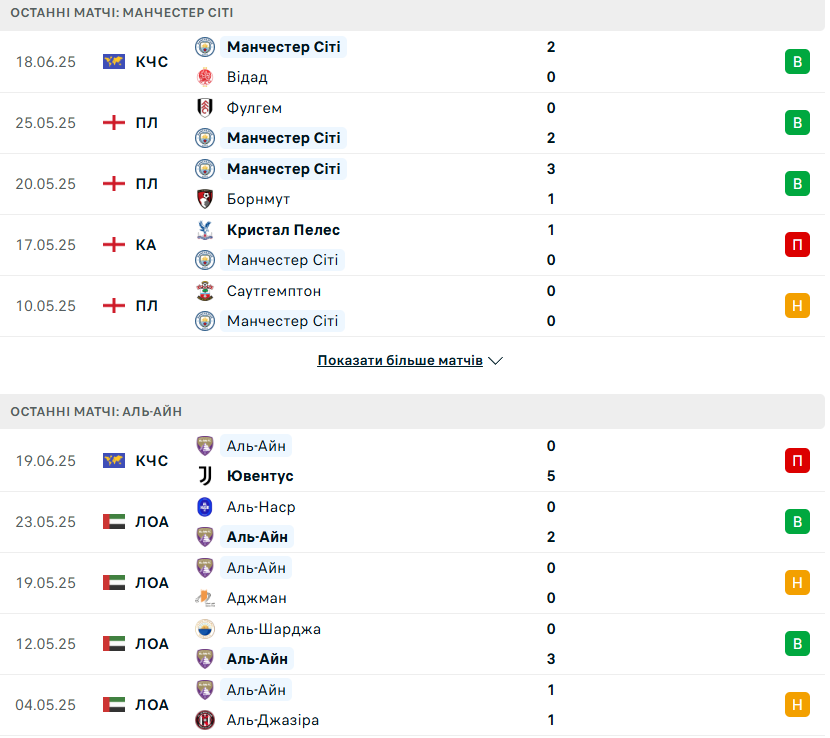Click the Bournemouth club crest icon

pos(205,199)
